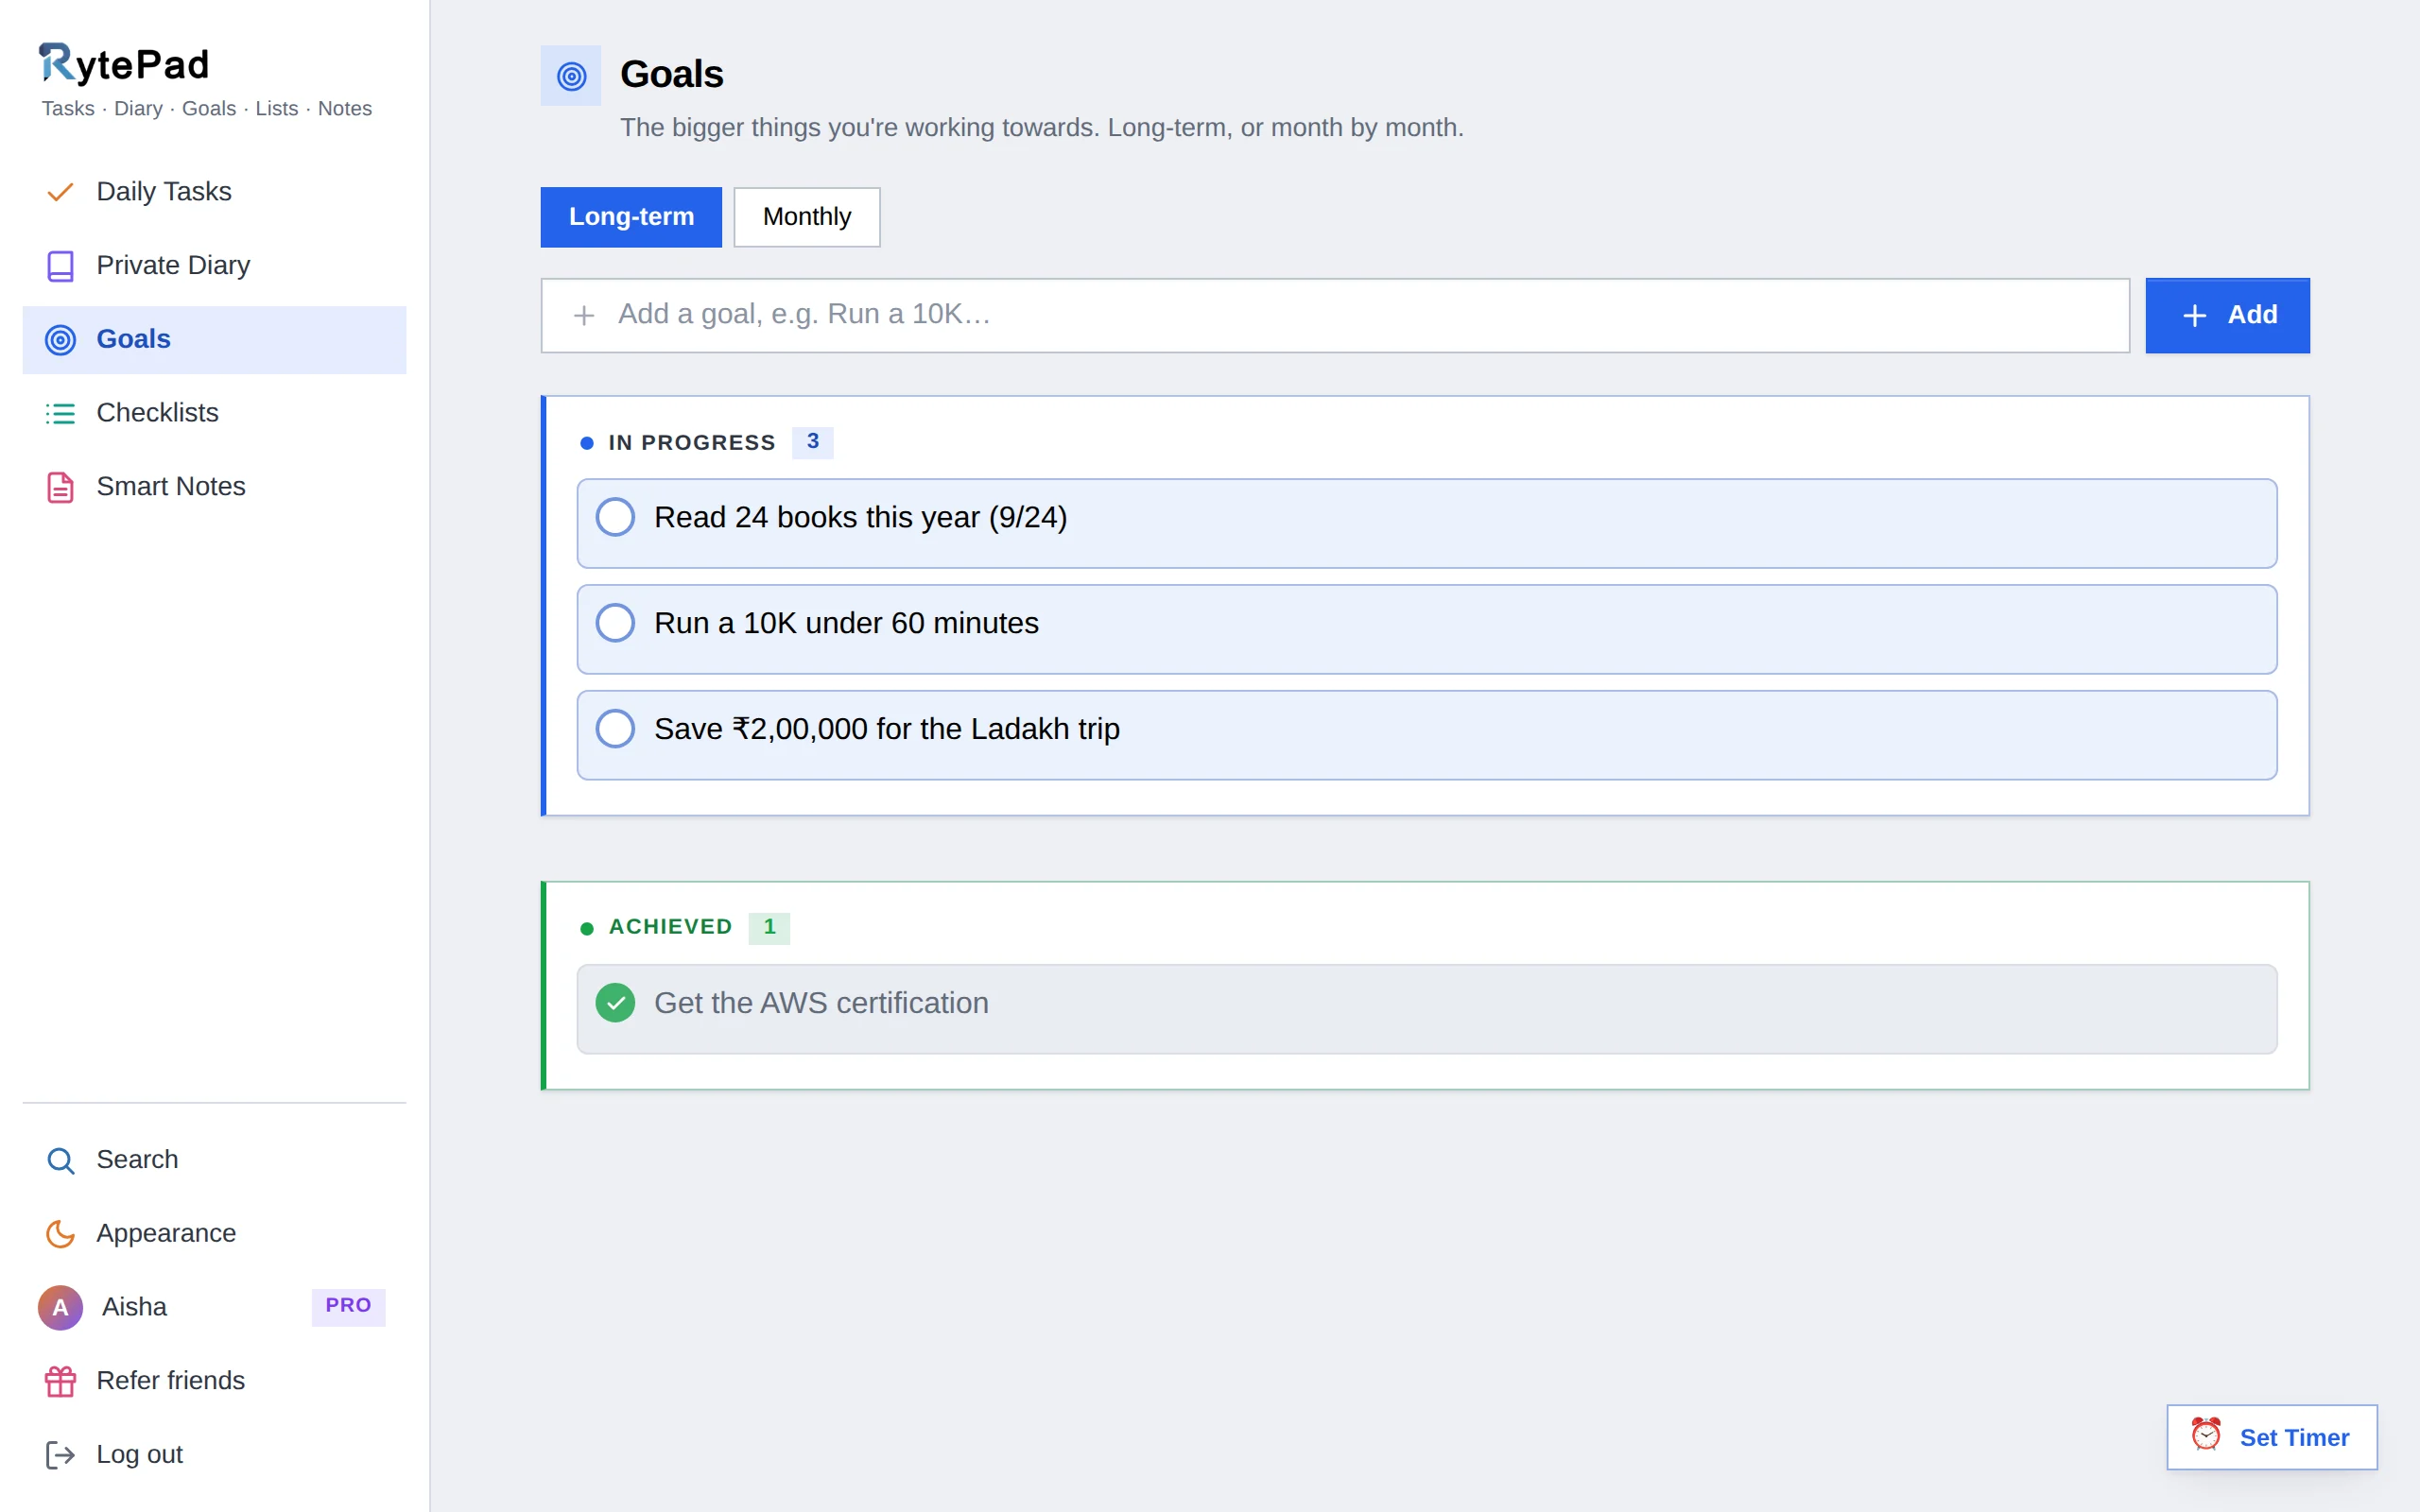Click the "Get the AWS certification" text
This screenshot has height=1512, width=2420.
pyautogui.click(x=821, y=1003)
